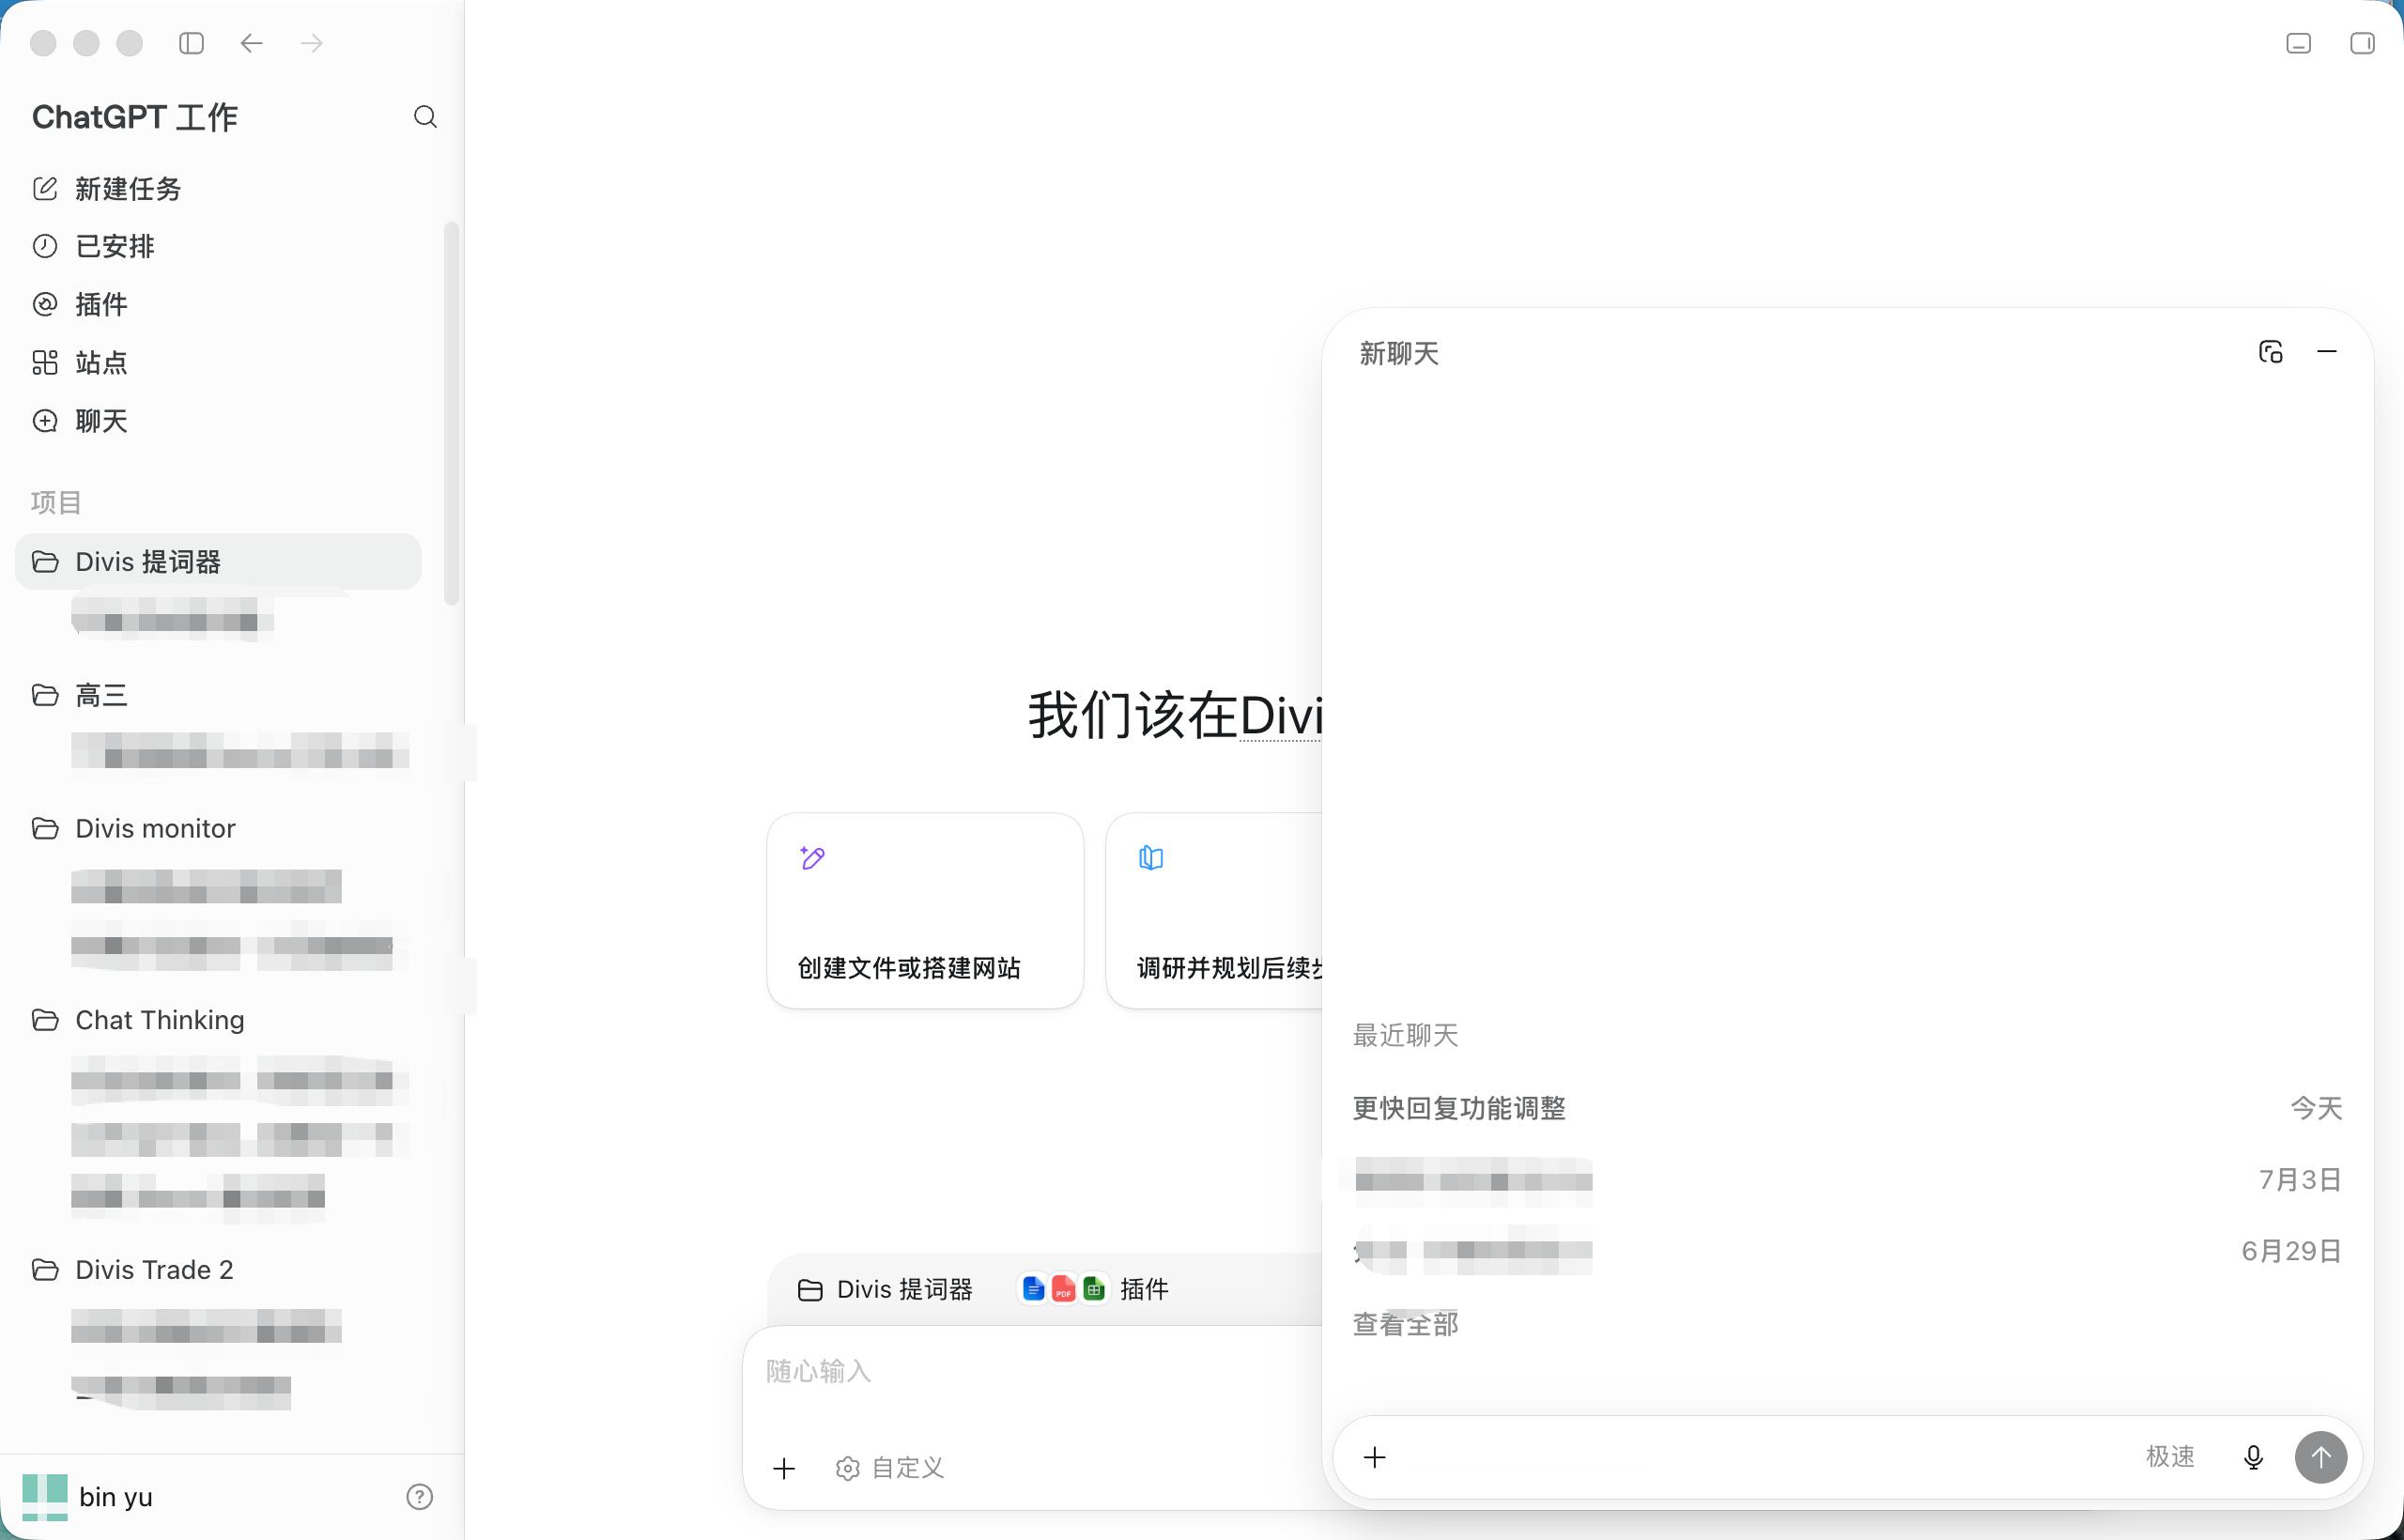Image resolution: width=2404 pixels, height=1540 pixels.
Task: Open search in the ChatGPT sidebar
Action: point(425,117)
